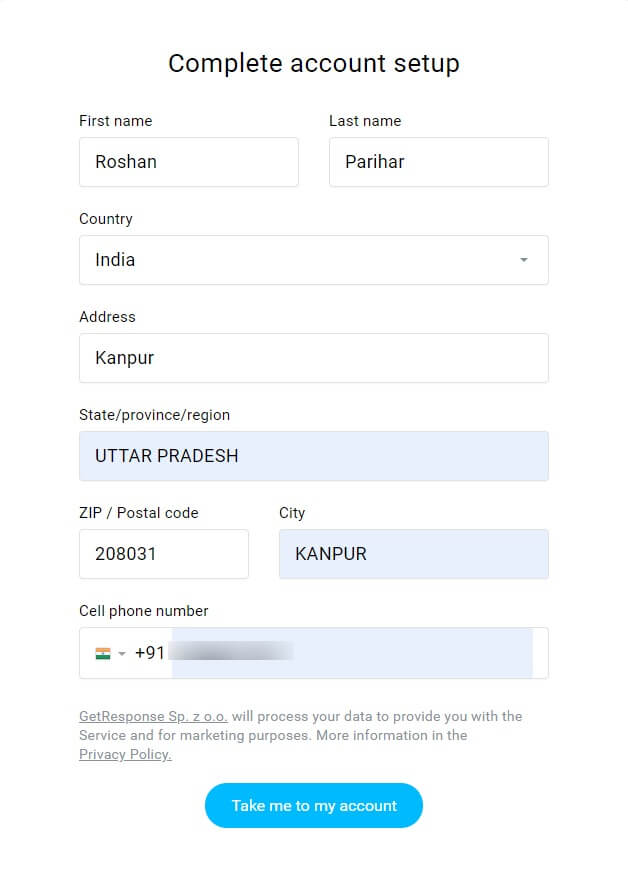The image size is (628, 874).
Task: Expand the Country dropdown arrow
Action: point(524,260)
